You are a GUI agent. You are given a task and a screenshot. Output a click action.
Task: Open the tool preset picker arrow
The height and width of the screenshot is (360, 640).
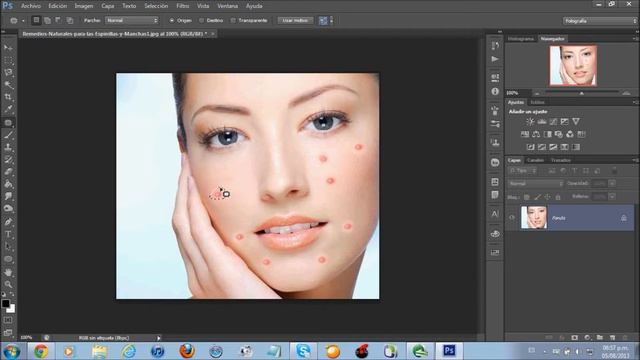point(23,20)
